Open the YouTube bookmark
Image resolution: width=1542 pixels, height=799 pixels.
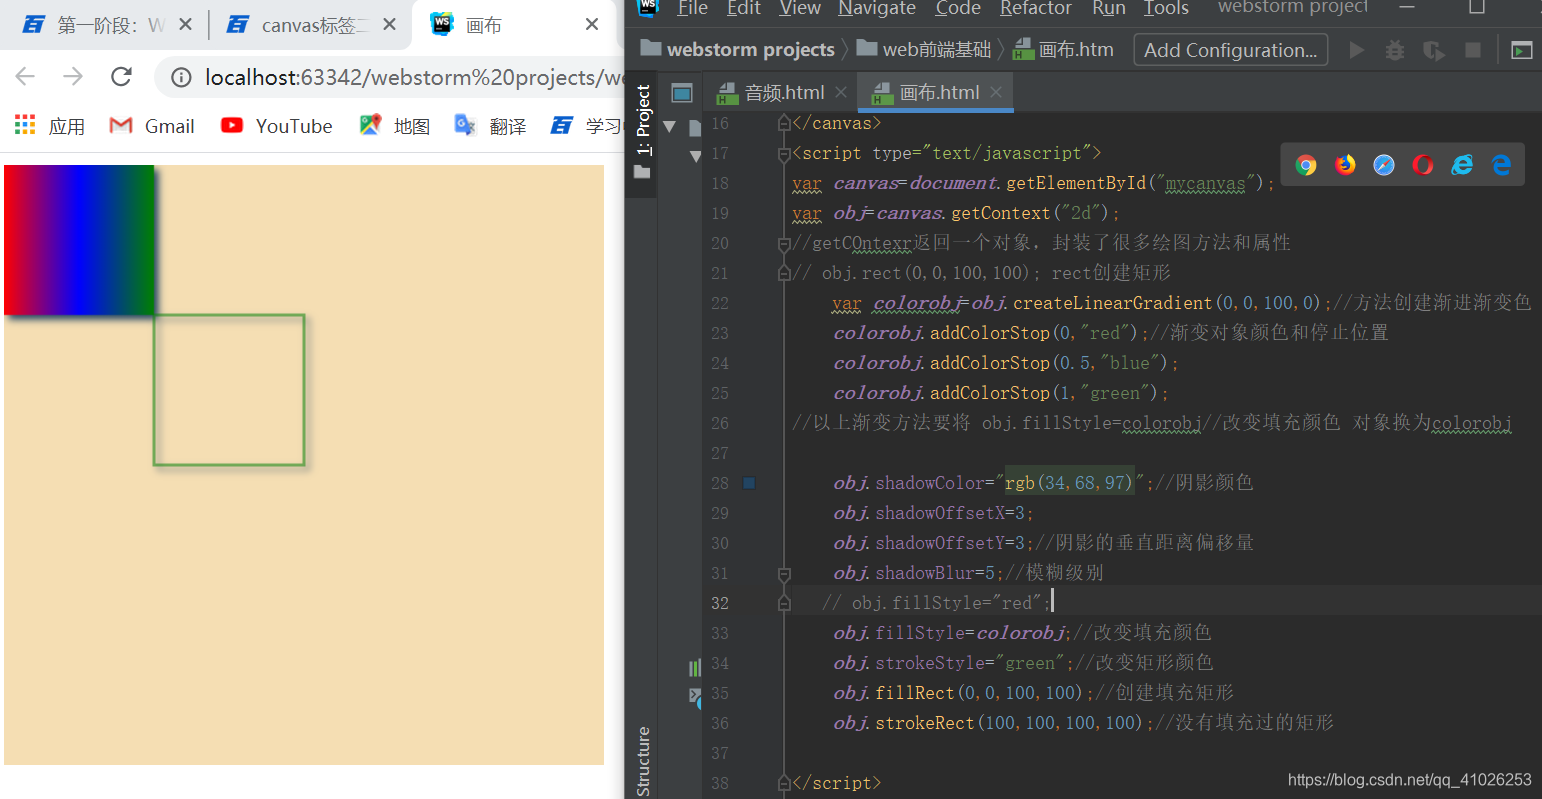click(276, 126)
